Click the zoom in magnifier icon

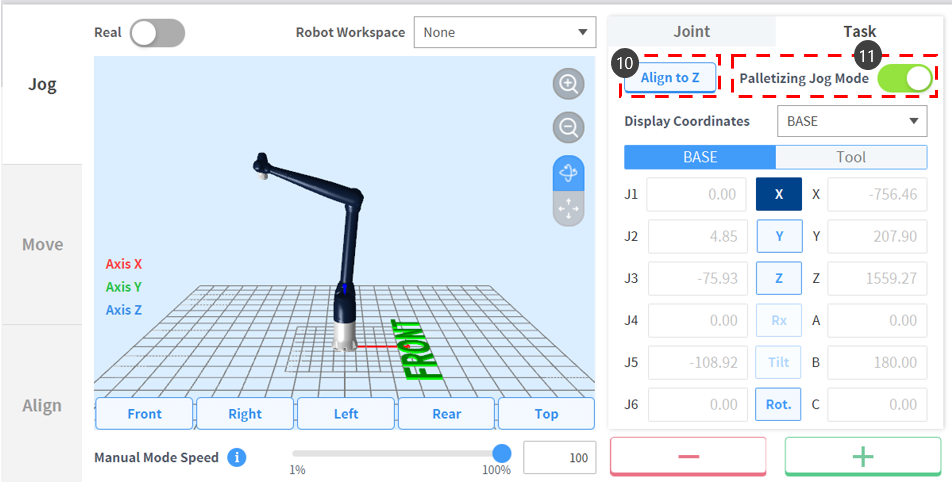coord(569,85)
